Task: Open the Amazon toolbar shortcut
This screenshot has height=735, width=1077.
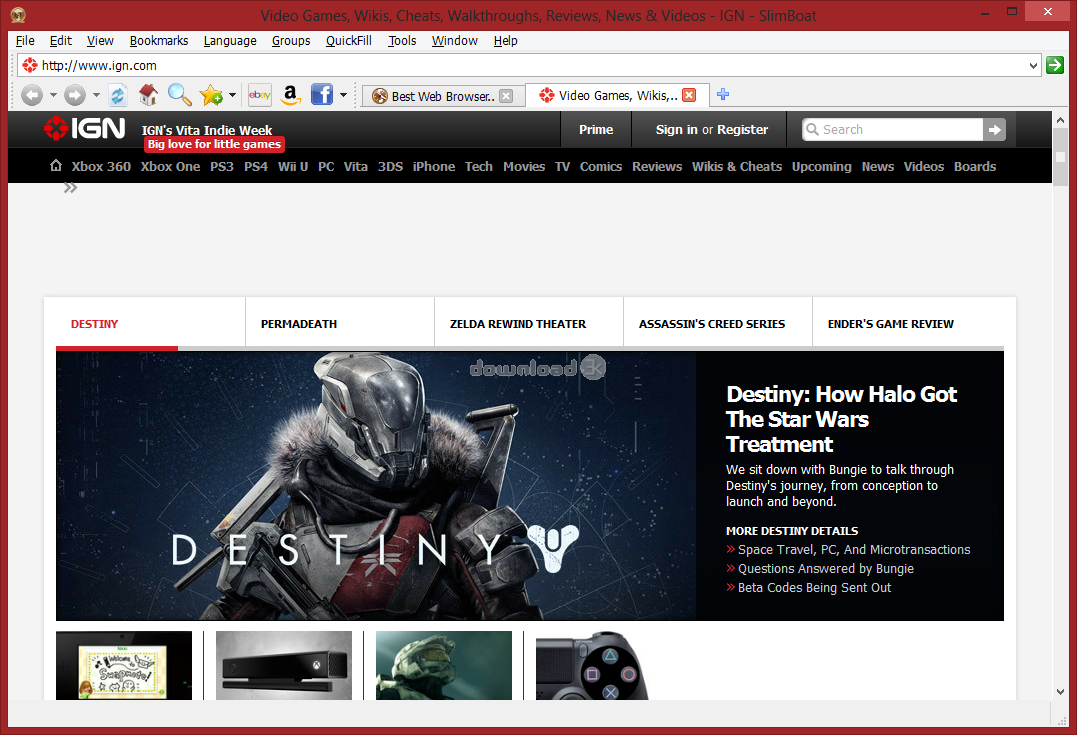Action: (291, 95)
